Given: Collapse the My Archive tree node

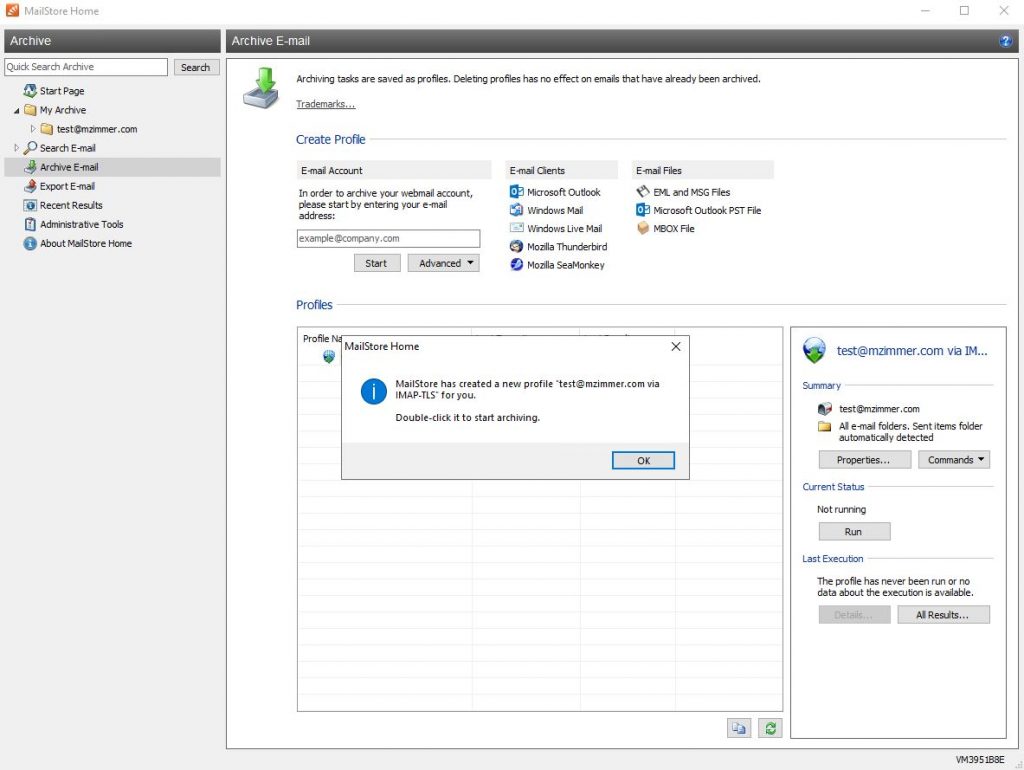Looking at the screenshot, I should tap(16, 110).
